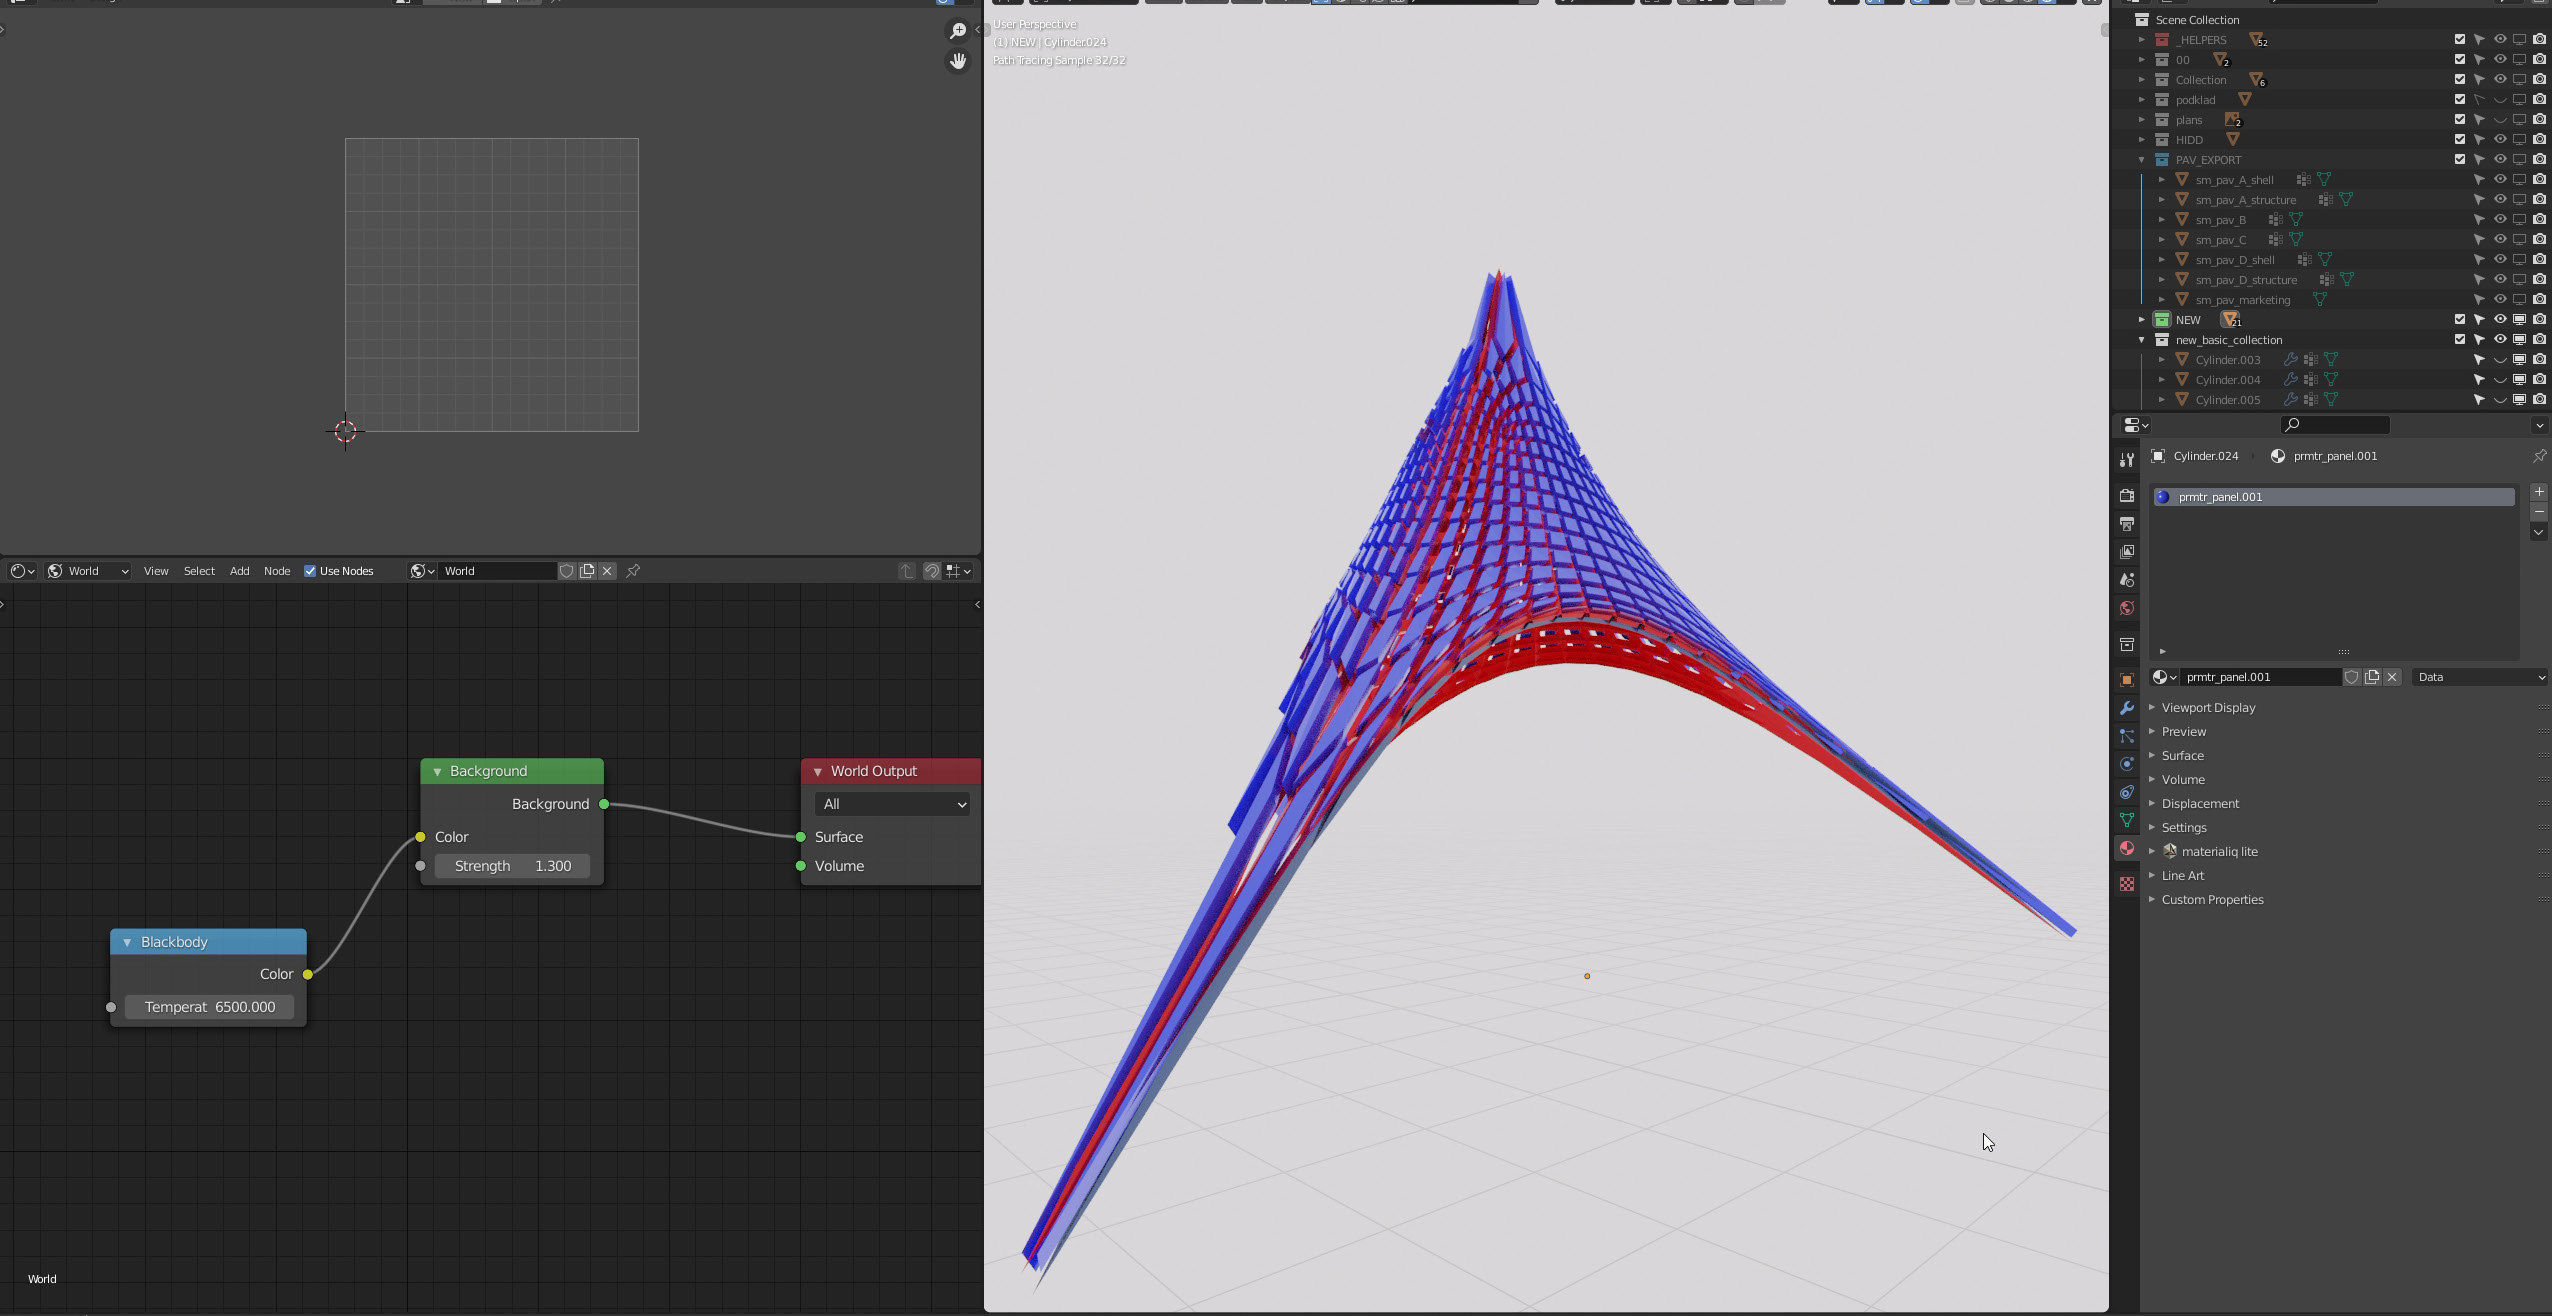This screenshot has height=1316, width=2552.
Task: Toggle the Use Nodes checkbox
Action: pyautogui.click(x=310, y=571)
